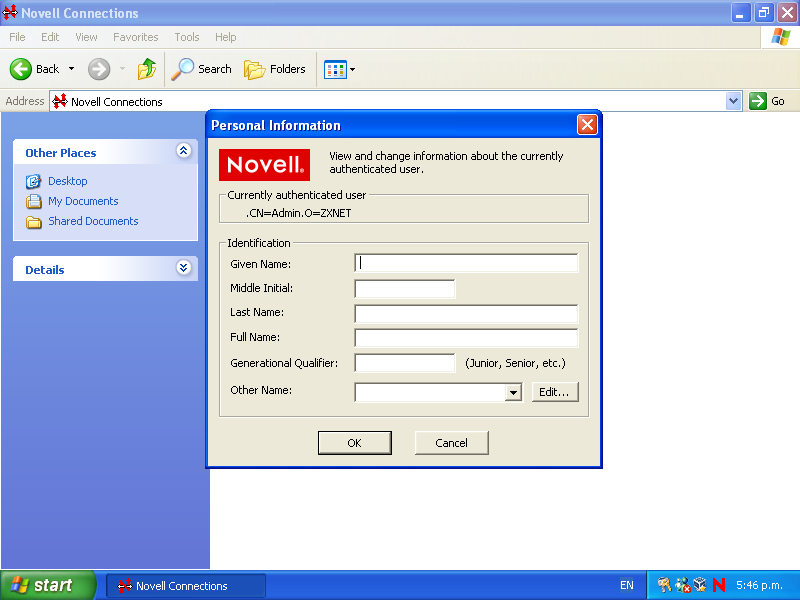Screen dimensions: 800x600
Task: Close the Personal Information dialog
Action: [x=587, y=124]
